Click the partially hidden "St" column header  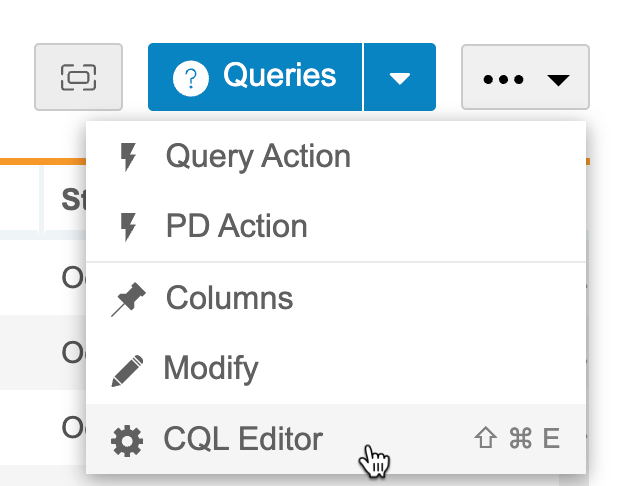tap(72, 199)
